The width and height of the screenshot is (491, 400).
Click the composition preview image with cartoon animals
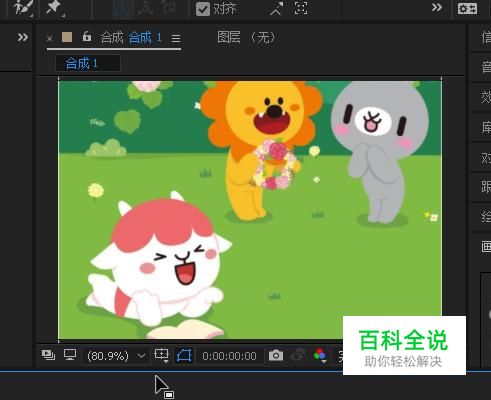pos(250,210)
